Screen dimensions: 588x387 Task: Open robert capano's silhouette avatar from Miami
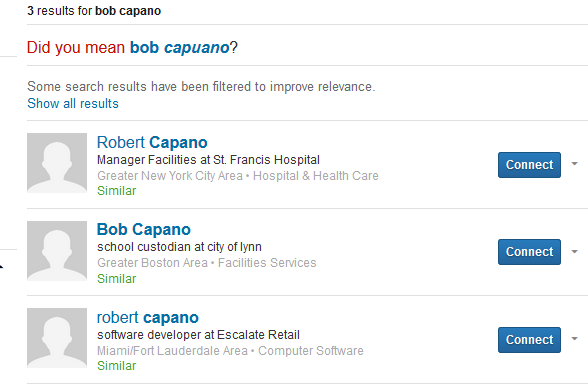pos(57,338)
